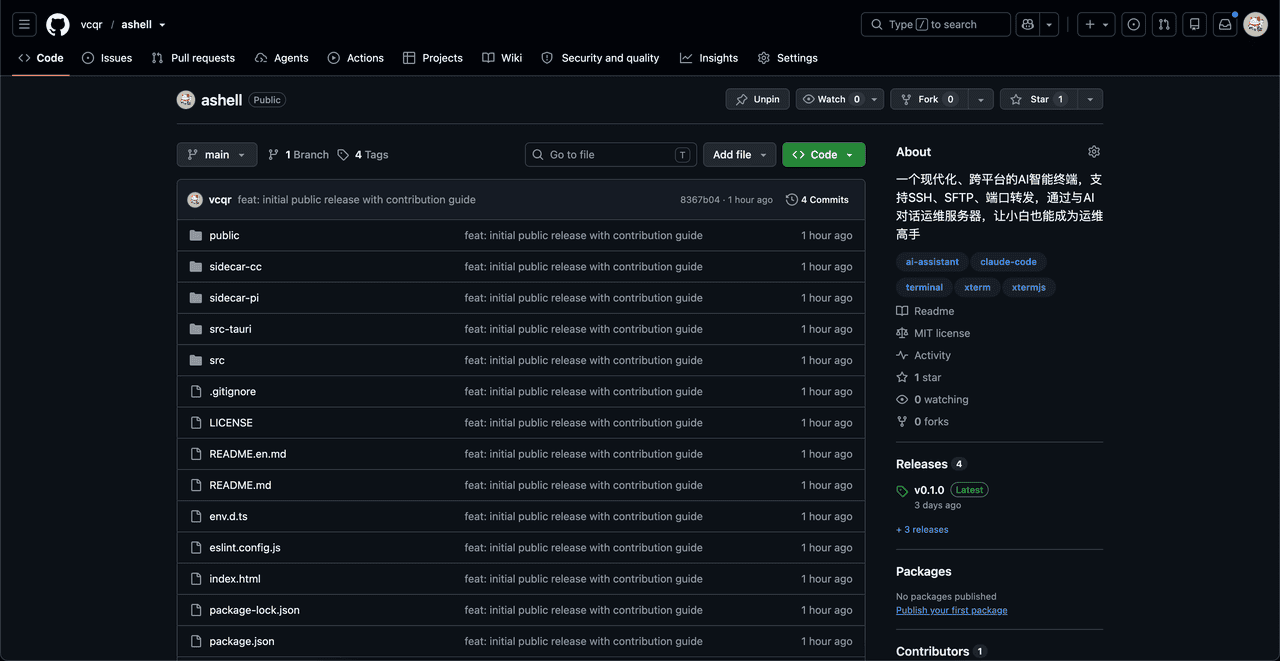Open the green Code clone dropdown
The image size is (1280, 661).
coord(824,155)
